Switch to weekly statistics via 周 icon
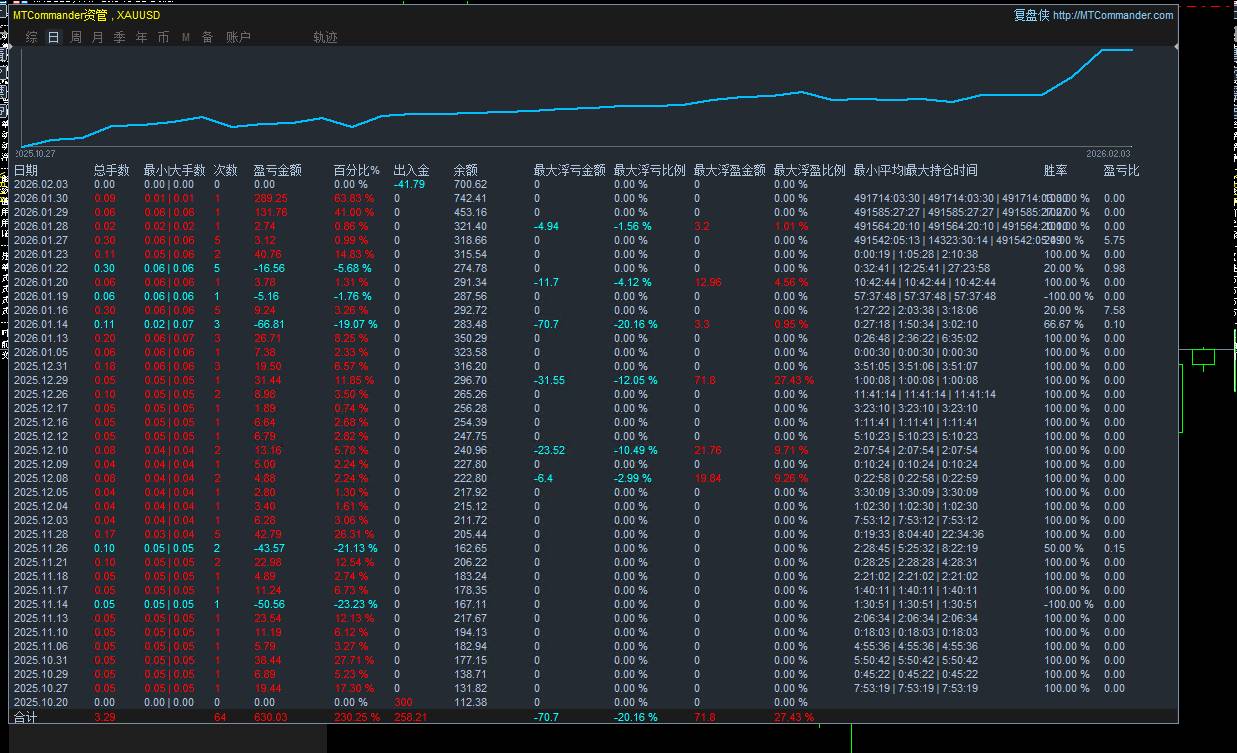Screen dimensions: 1237x753 point(75,36)
